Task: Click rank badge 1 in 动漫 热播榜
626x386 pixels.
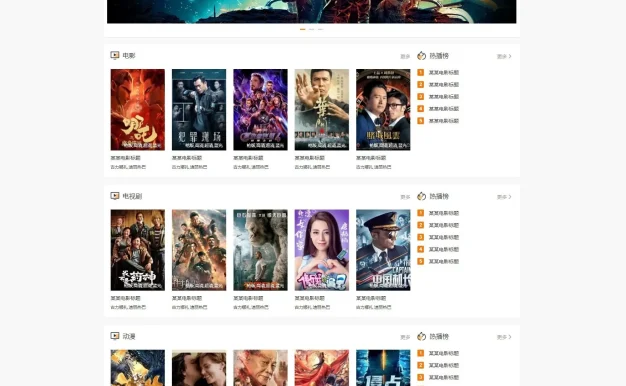Action: [420, 353]
